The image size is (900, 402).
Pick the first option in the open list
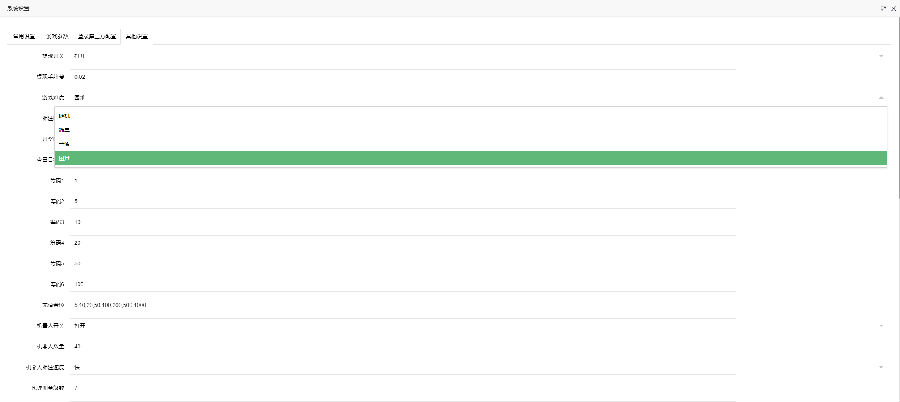(x=470, y=116)
